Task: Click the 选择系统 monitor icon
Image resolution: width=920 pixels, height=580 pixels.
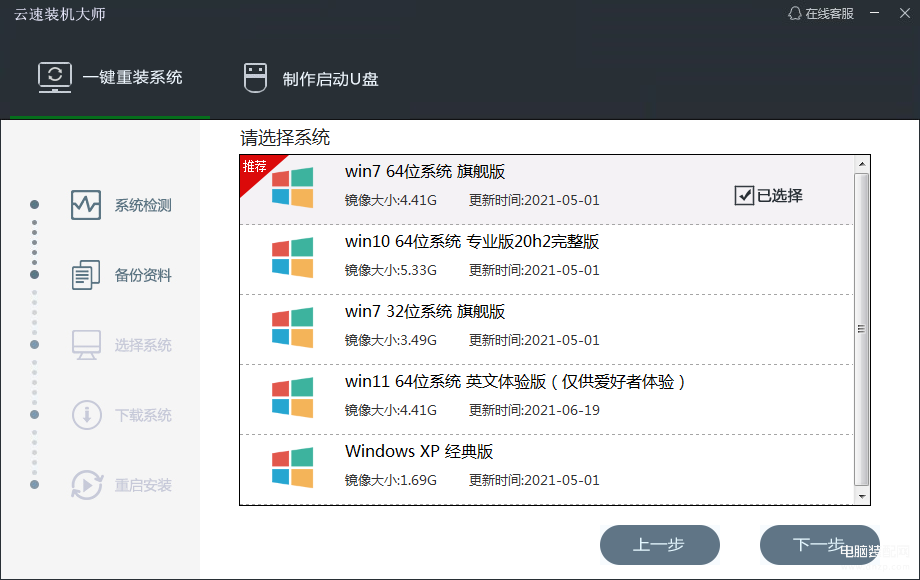Action: click(x=86, y=345)
